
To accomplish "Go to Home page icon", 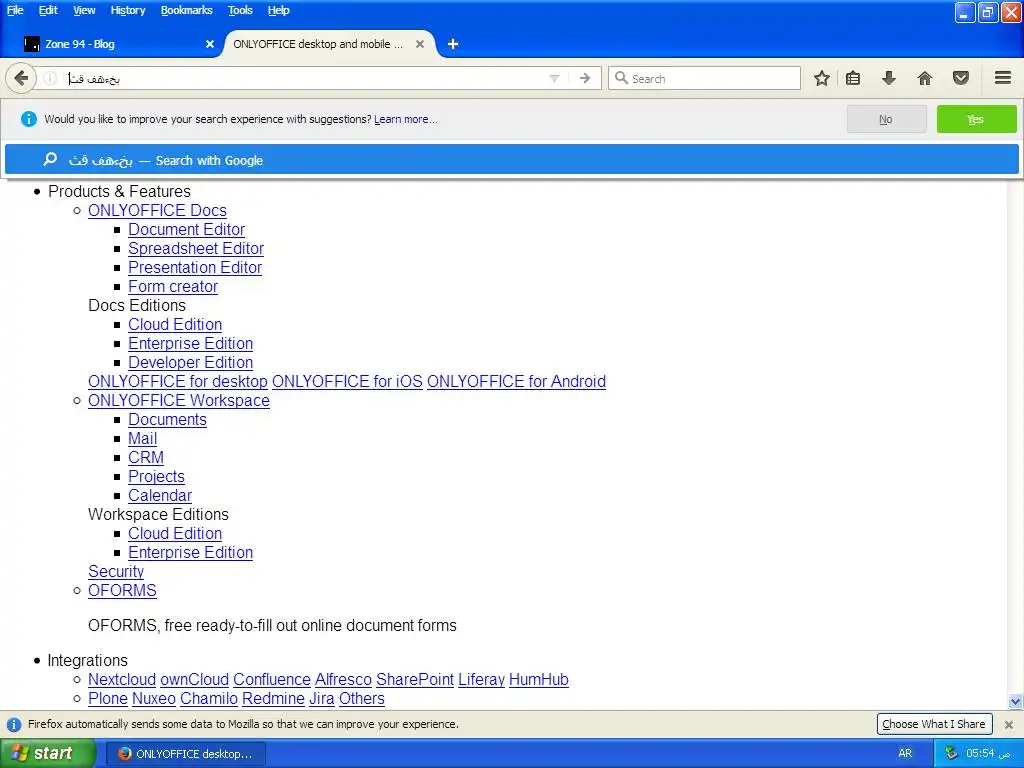I will click(924, 78).
